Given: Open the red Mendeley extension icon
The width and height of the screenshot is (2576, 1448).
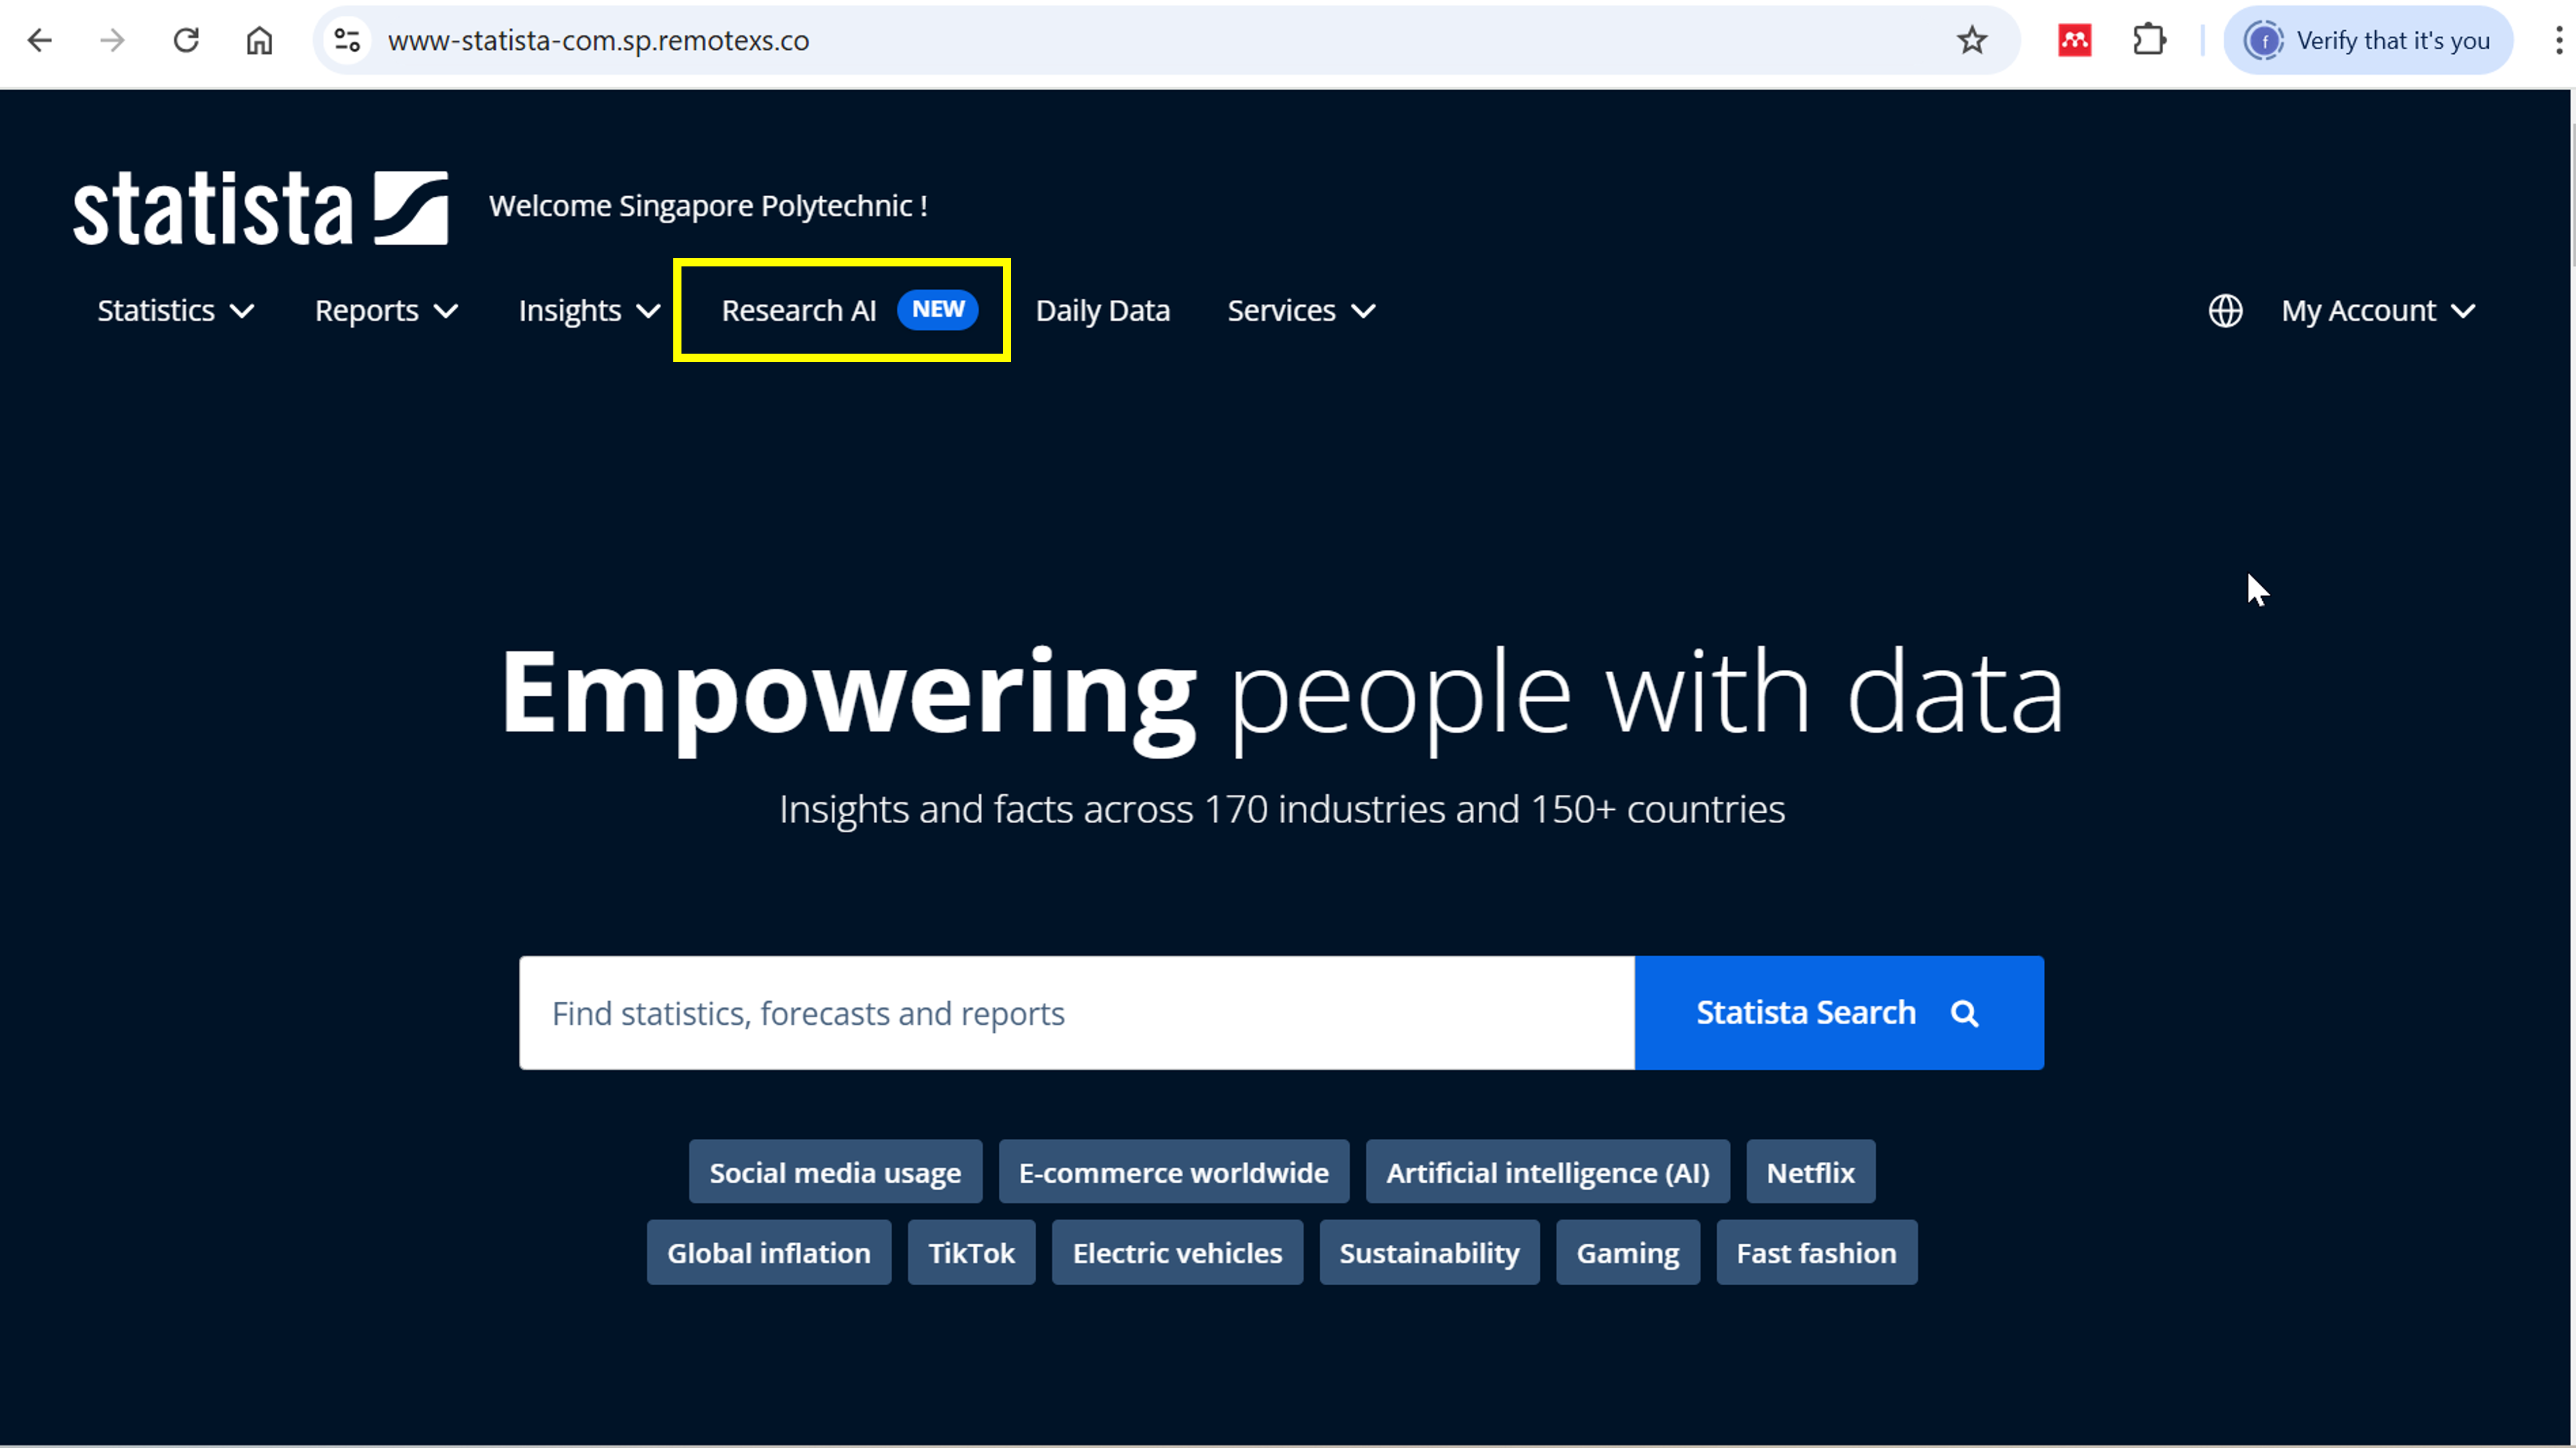Looking at the screenshot, I should pos(2075,40).
